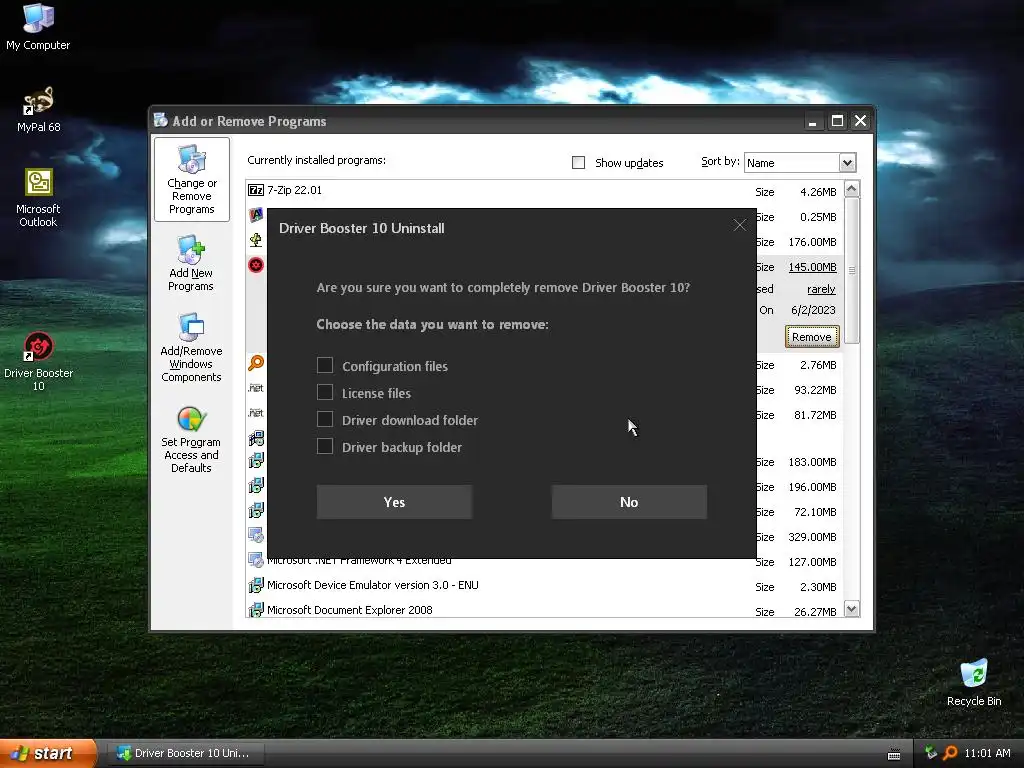Click the orange magnifier program icon in list
This screenshot has width=1024, height=768.
[x=256, y=362]
